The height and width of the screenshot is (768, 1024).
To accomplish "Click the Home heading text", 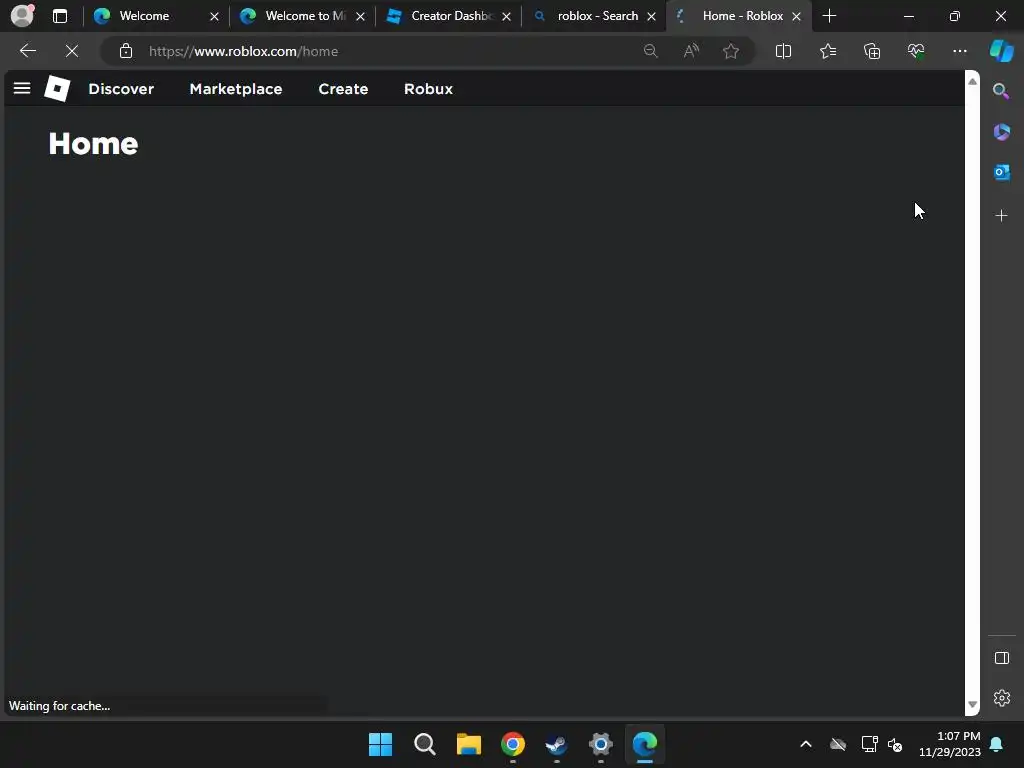I will (93, 144).
